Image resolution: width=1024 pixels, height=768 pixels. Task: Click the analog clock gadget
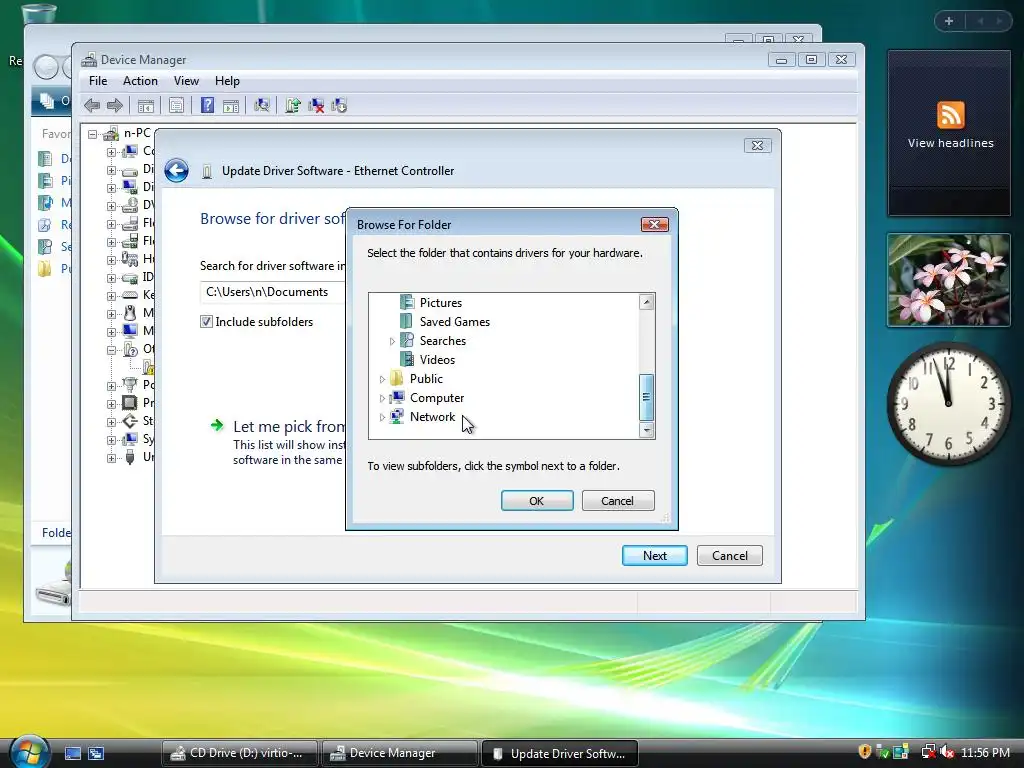coord(949,403)
